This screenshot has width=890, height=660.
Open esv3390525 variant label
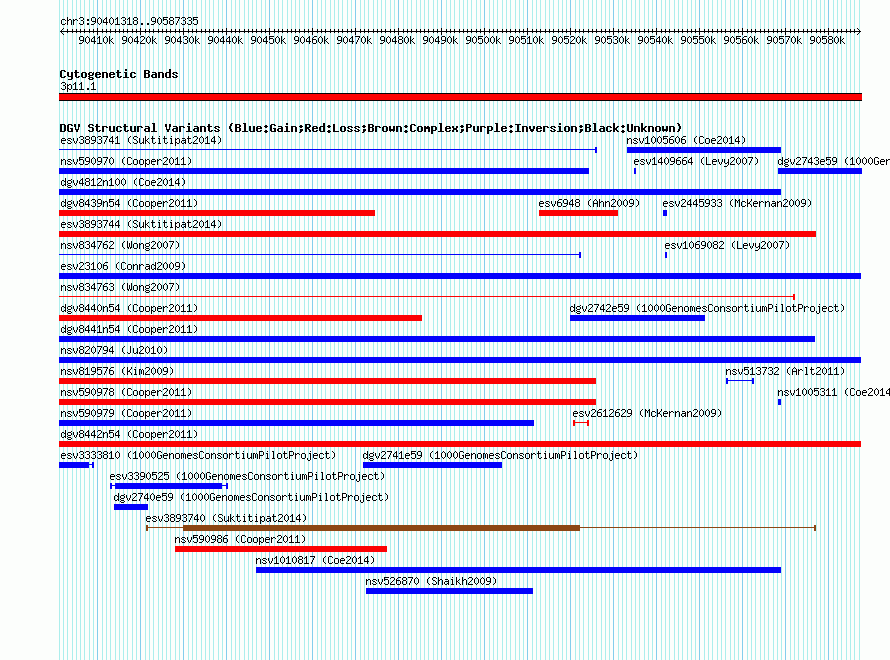click(x=247, y=476)
